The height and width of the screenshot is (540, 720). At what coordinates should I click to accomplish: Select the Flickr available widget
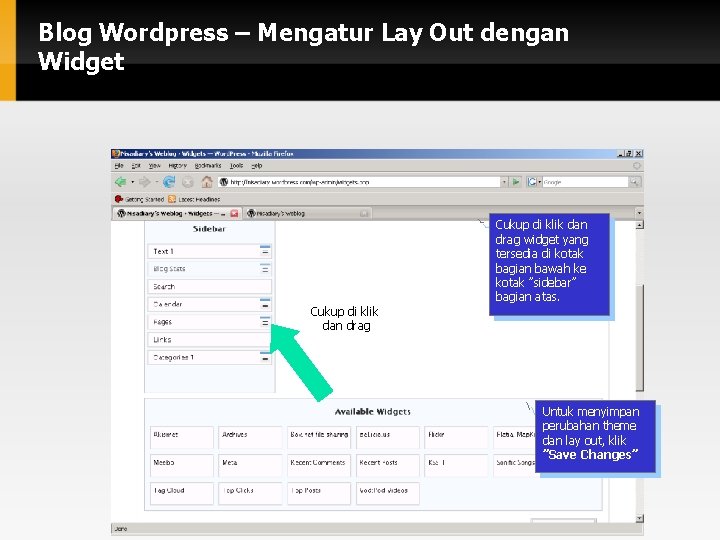(x=456, y=437)
